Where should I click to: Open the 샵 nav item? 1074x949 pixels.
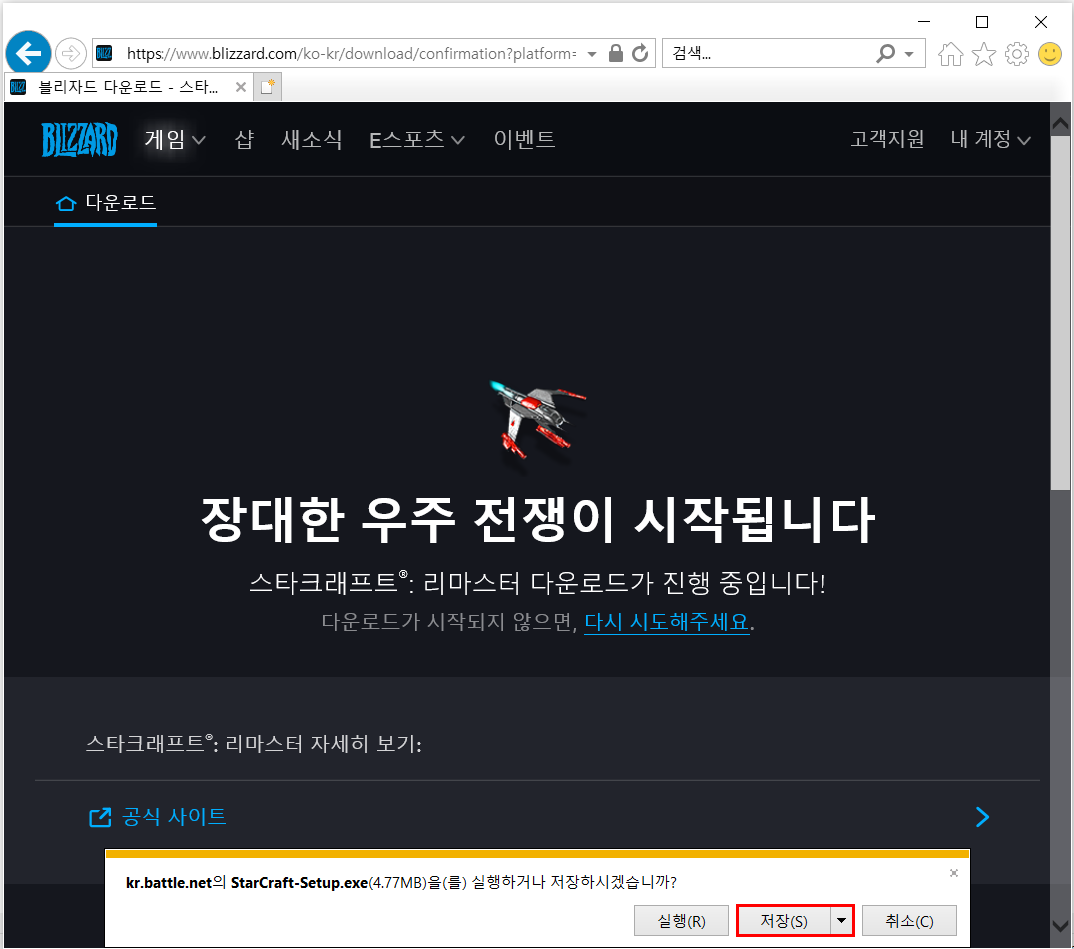click(245, 140)
